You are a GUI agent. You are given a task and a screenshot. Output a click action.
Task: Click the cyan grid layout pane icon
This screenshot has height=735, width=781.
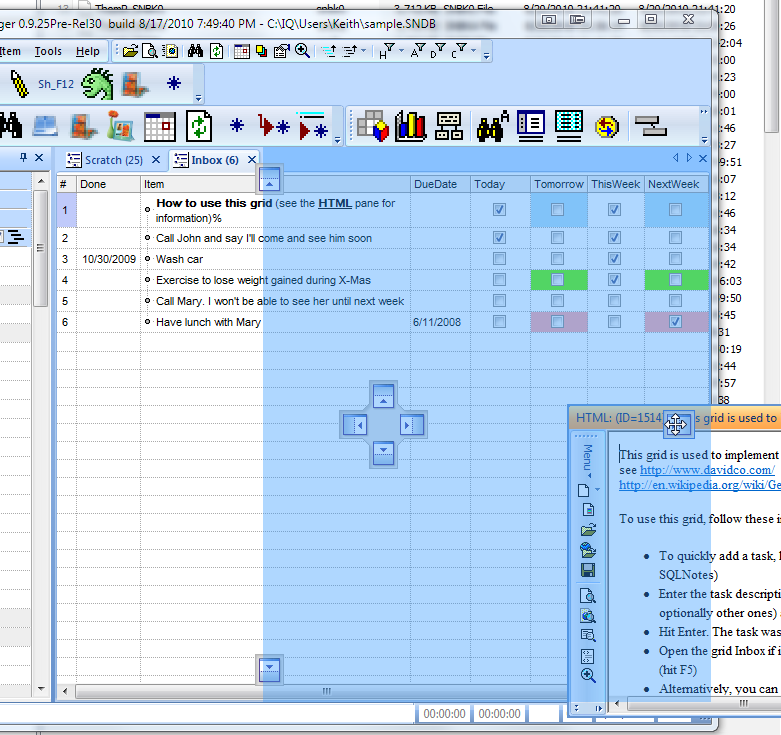(569, 125)
